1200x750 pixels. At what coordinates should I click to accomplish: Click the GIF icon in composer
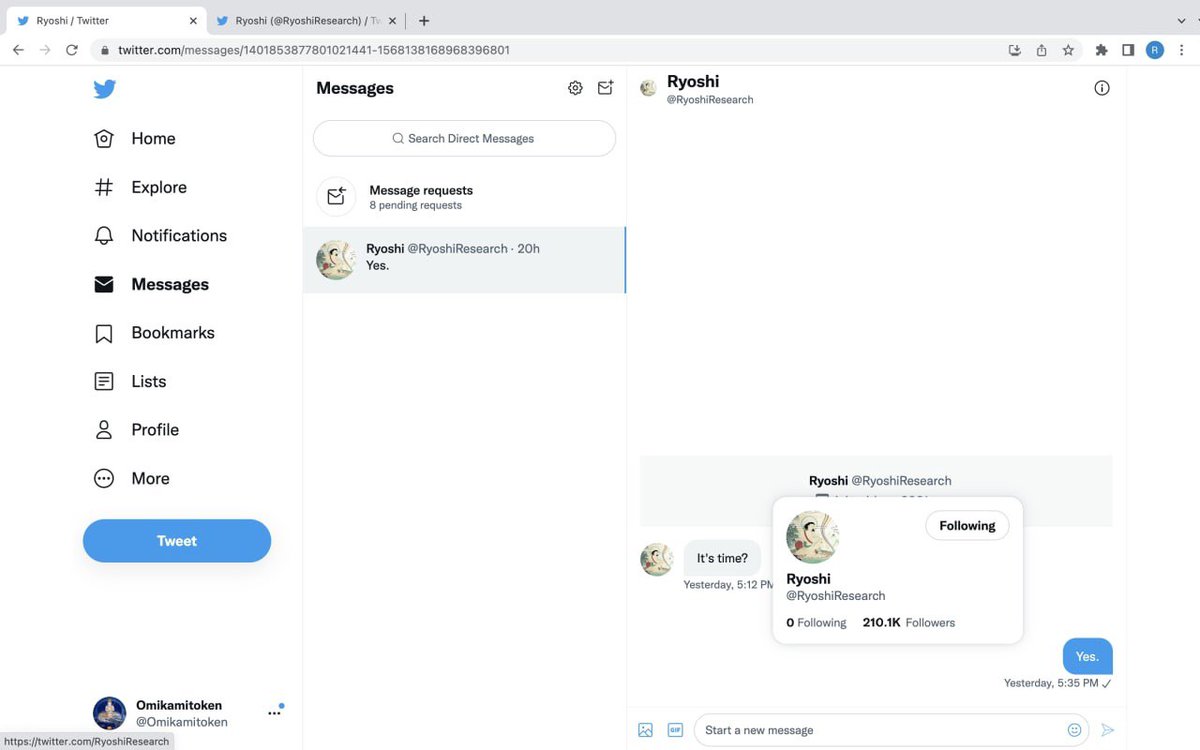(x=675, y=730)
